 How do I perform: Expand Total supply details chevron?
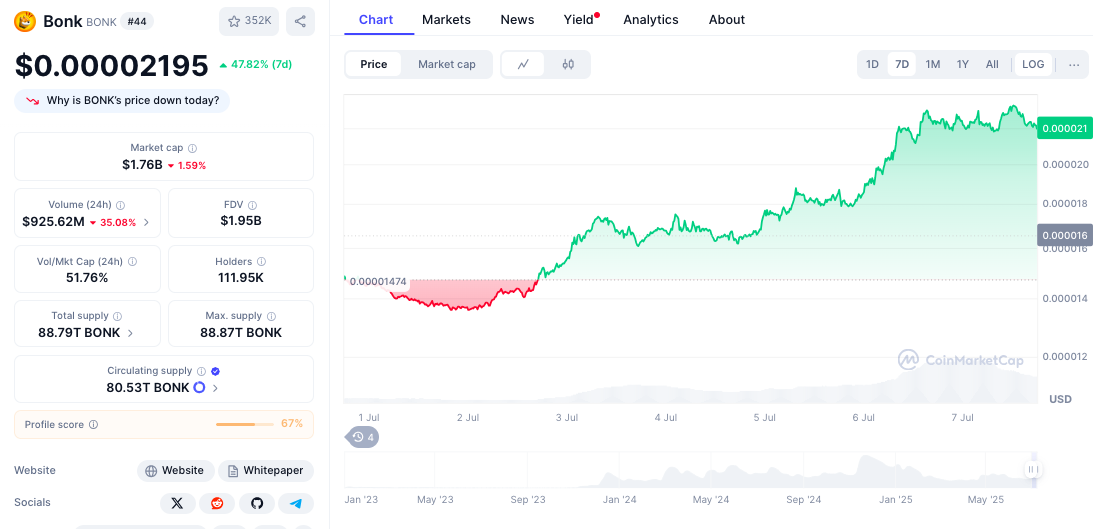(x=130, y=333)
